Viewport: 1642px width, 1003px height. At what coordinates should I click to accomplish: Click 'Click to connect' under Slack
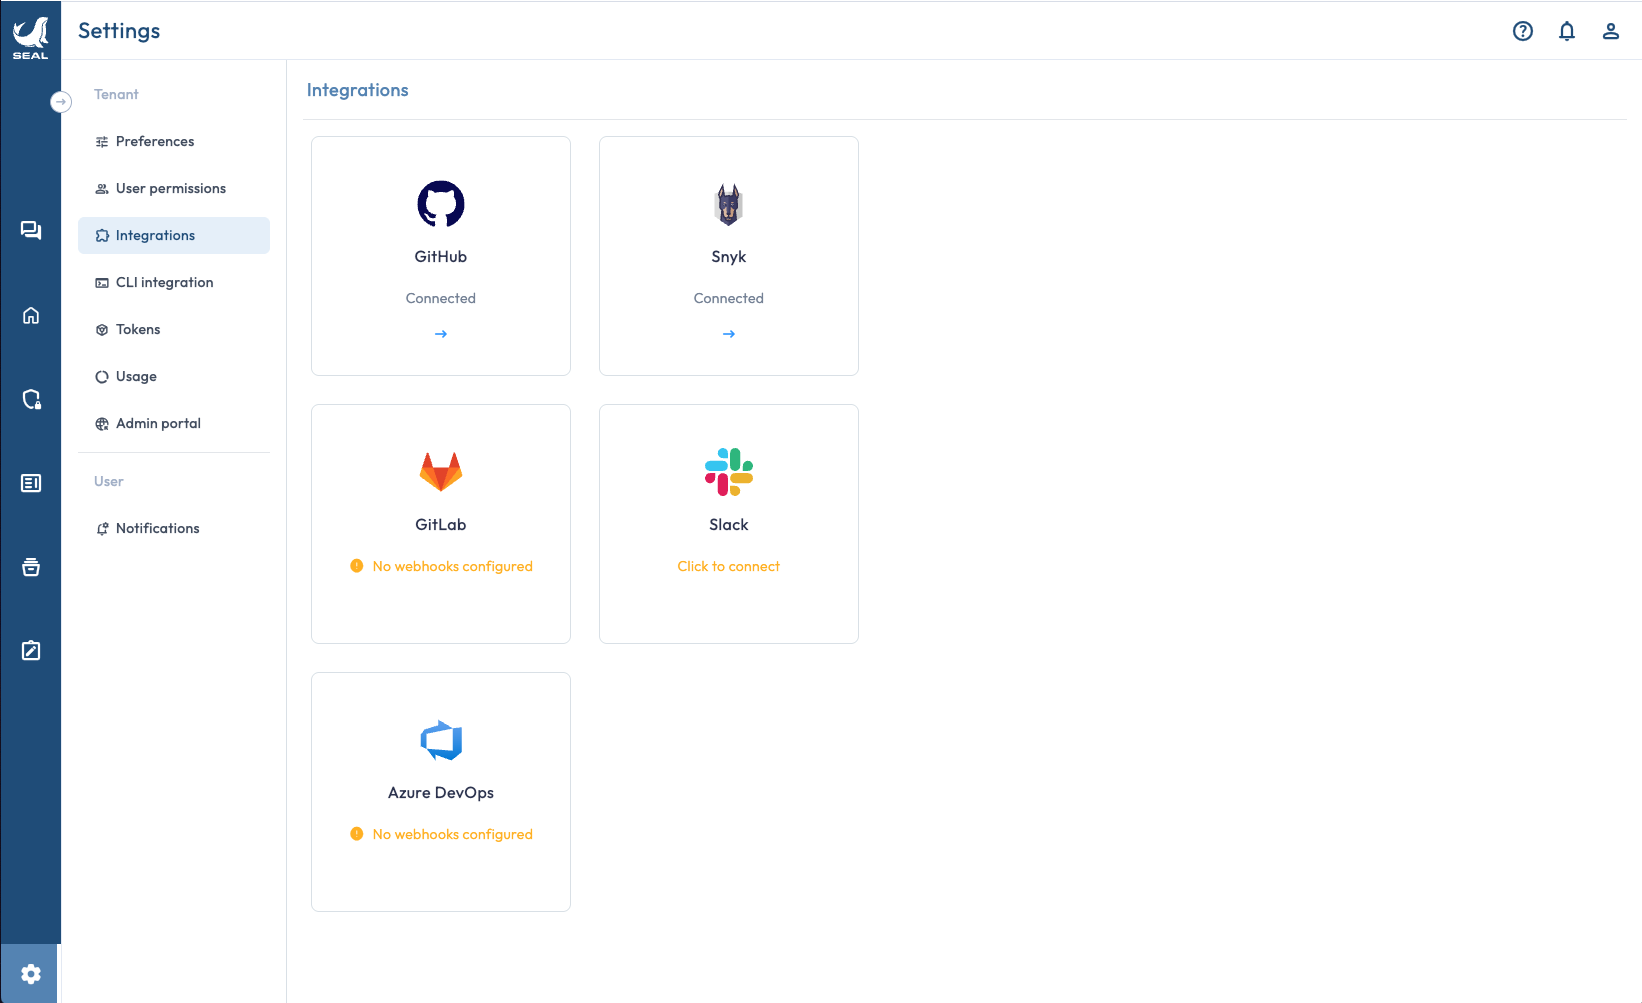click(x=729, y=566)
